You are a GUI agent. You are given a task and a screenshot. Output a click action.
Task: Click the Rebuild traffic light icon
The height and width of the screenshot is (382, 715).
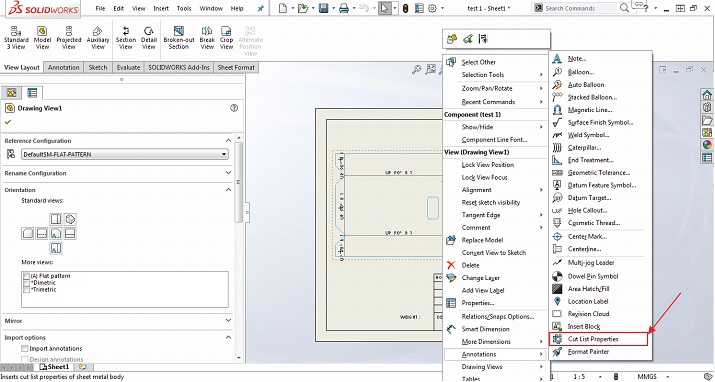(x=405, y=8)
